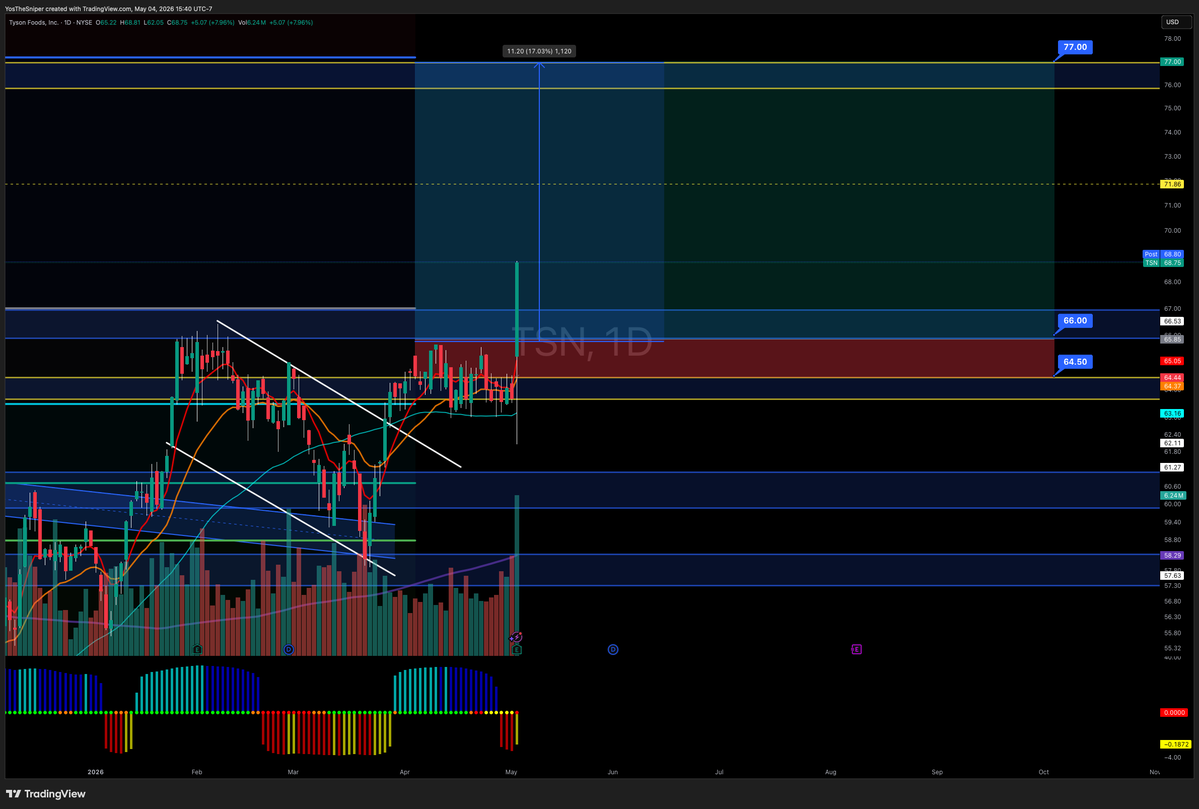Click the close value C68.75 in header
This screenshot has width=1199, height=809.
(x=177, y=22)
